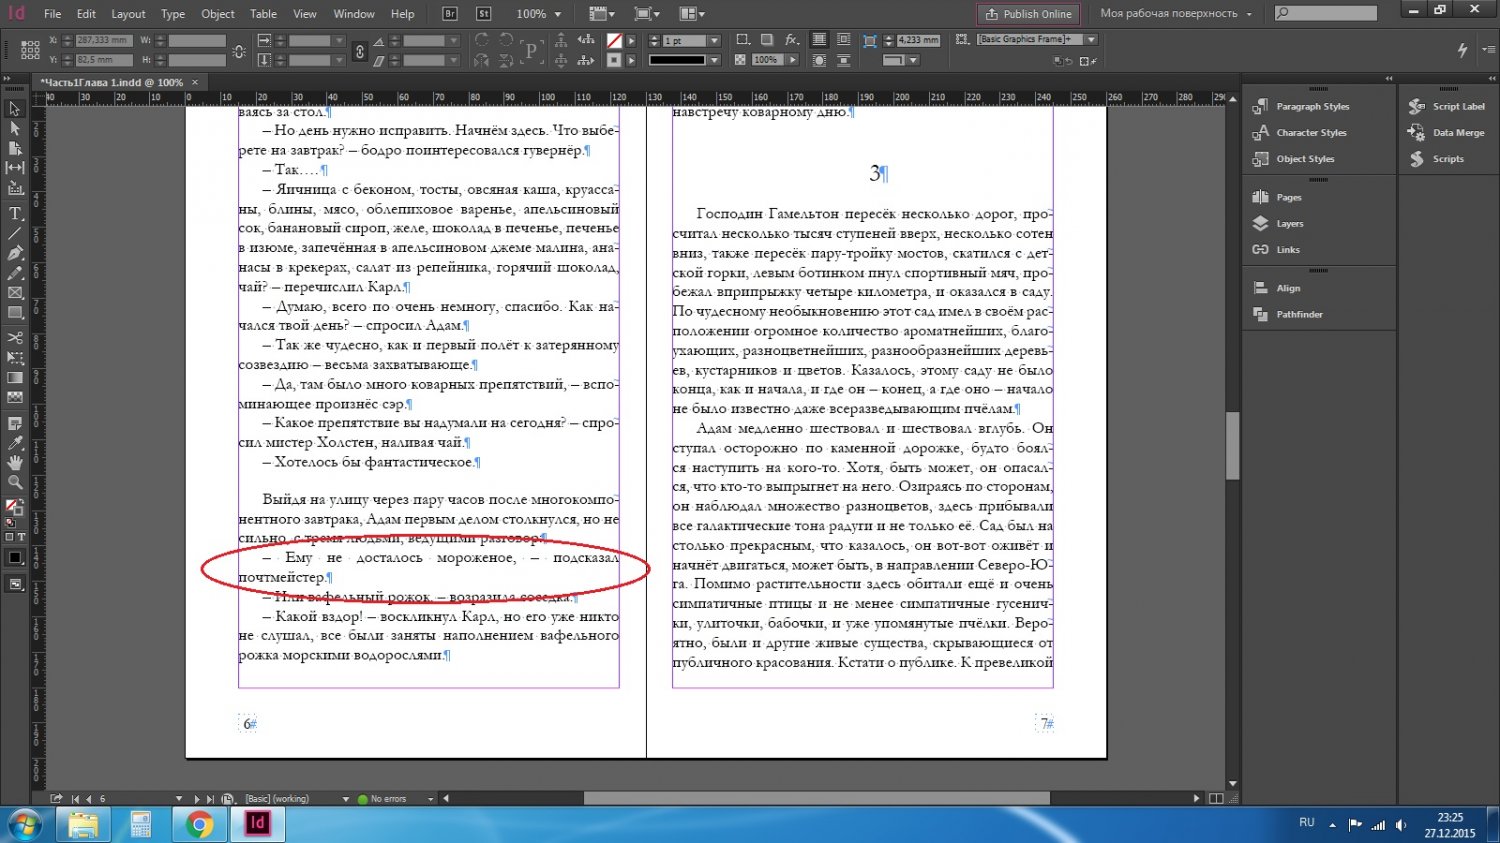1500x843 pixels.
Task: Open Adobe Stock with the St icon
Action: pos(484,14)
